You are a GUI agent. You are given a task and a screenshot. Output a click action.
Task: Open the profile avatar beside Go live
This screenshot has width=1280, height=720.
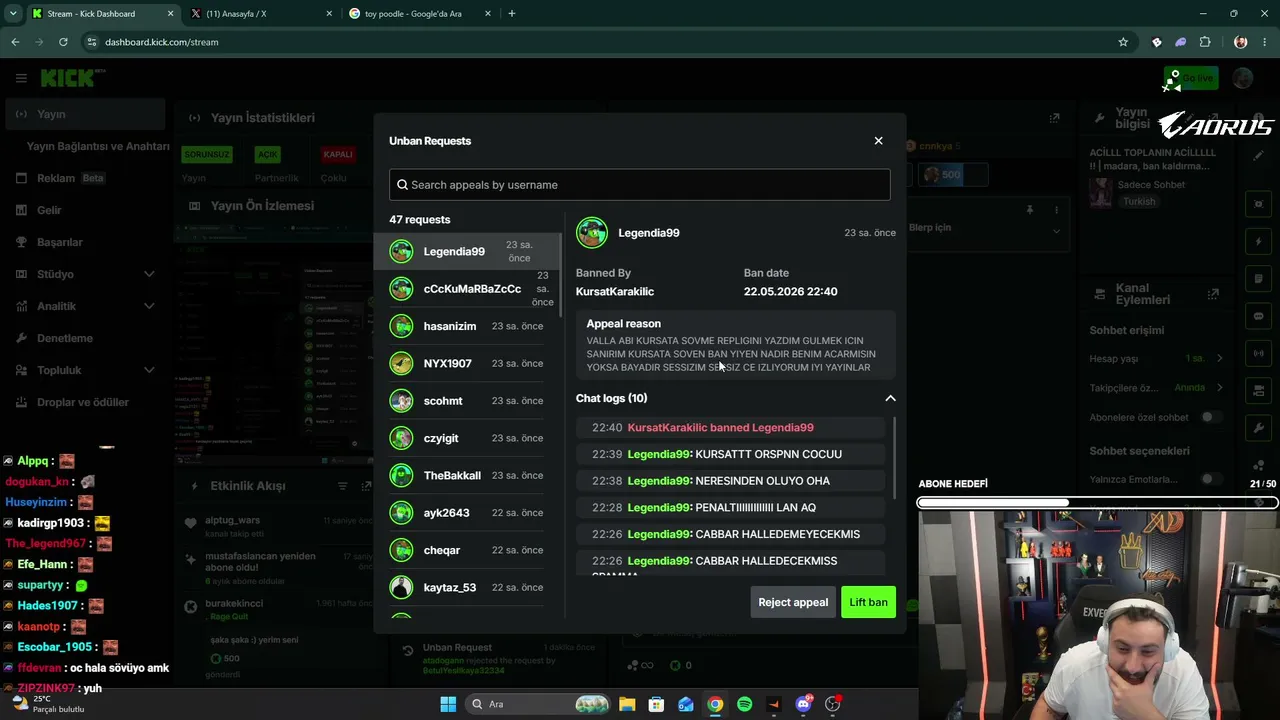[1243, 78]
